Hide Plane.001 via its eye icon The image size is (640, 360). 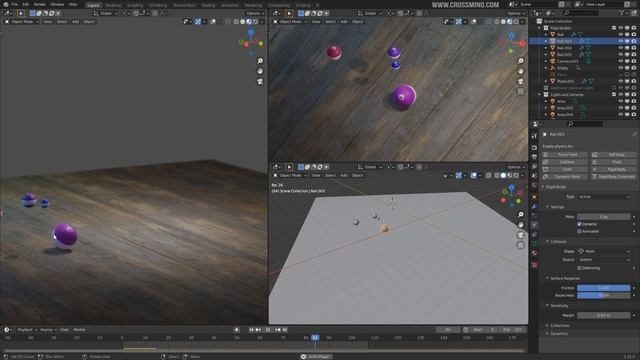[x=621, y=81]
